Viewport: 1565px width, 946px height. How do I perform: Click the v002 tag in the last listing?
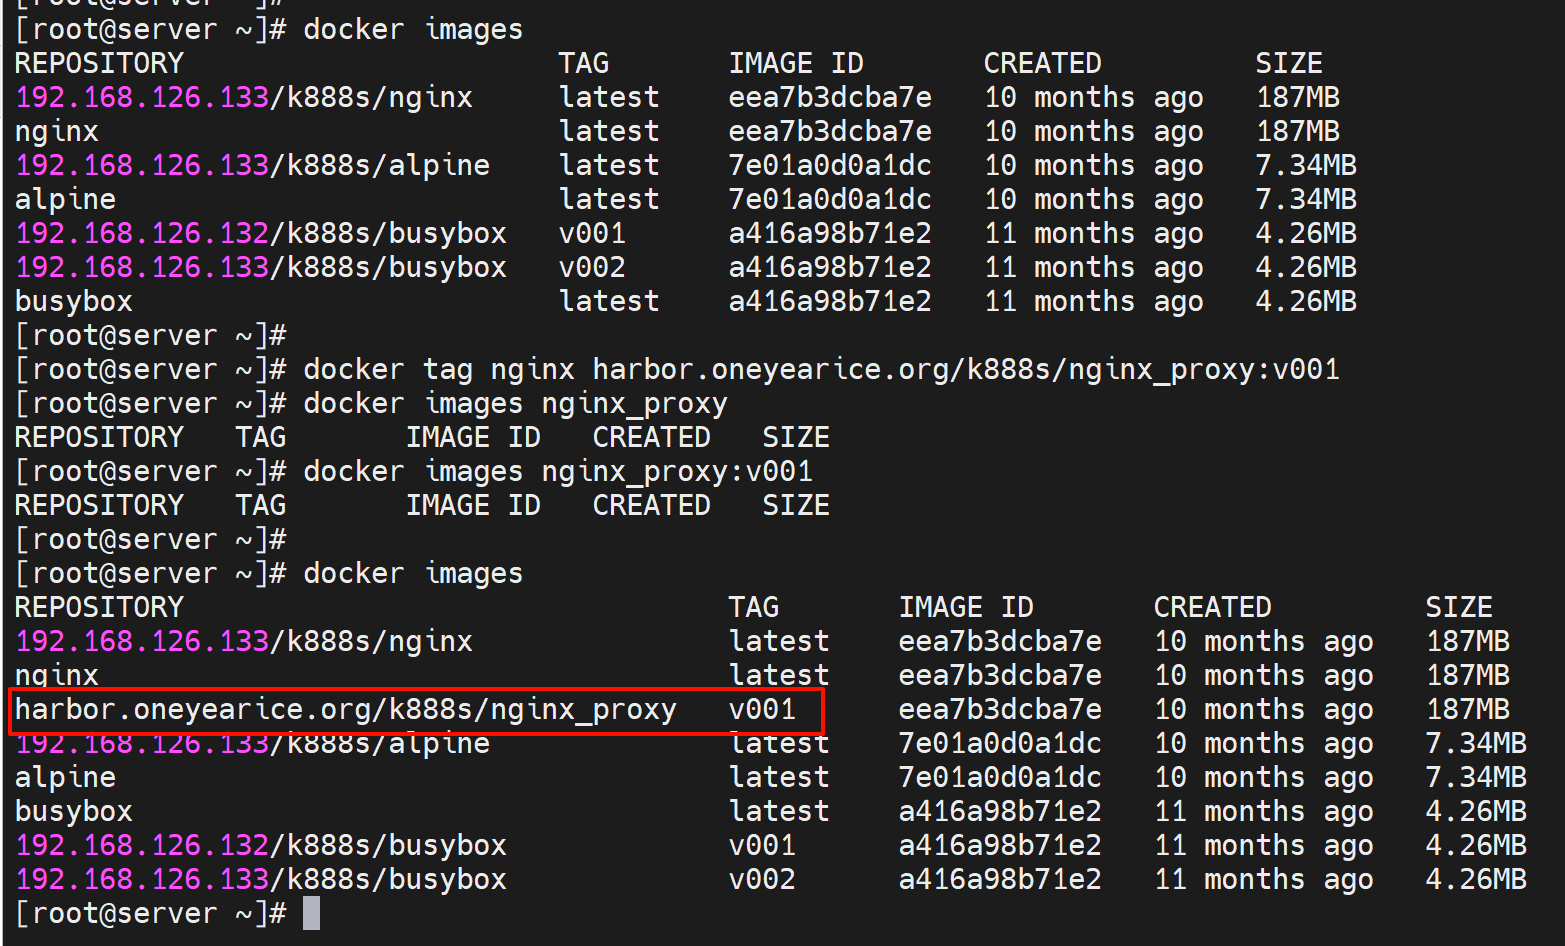pos(762,880)
